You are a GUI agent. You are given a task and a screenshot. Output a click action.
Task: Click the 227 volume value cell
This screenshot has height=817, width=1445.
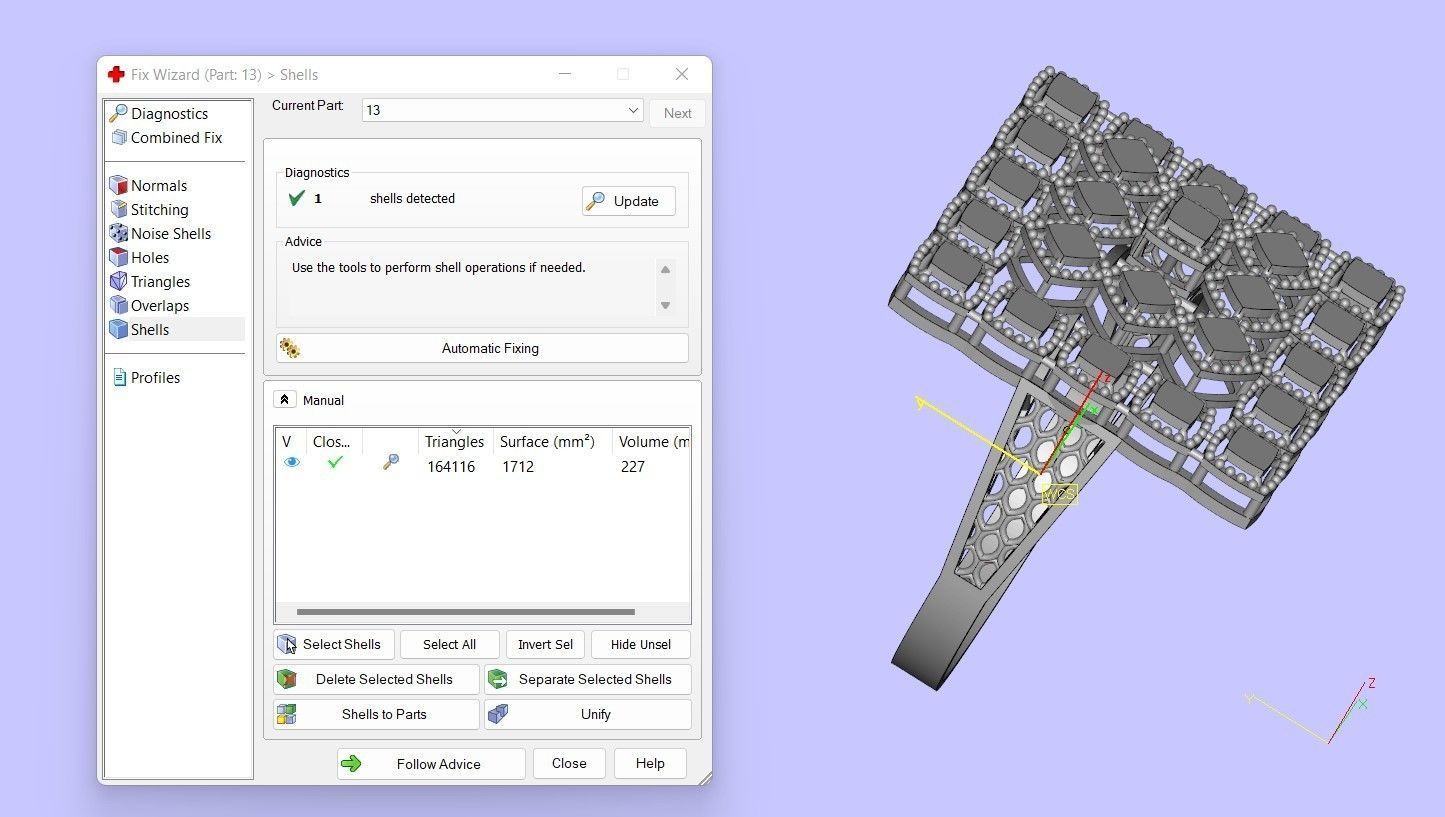click(x=632, y=467)
